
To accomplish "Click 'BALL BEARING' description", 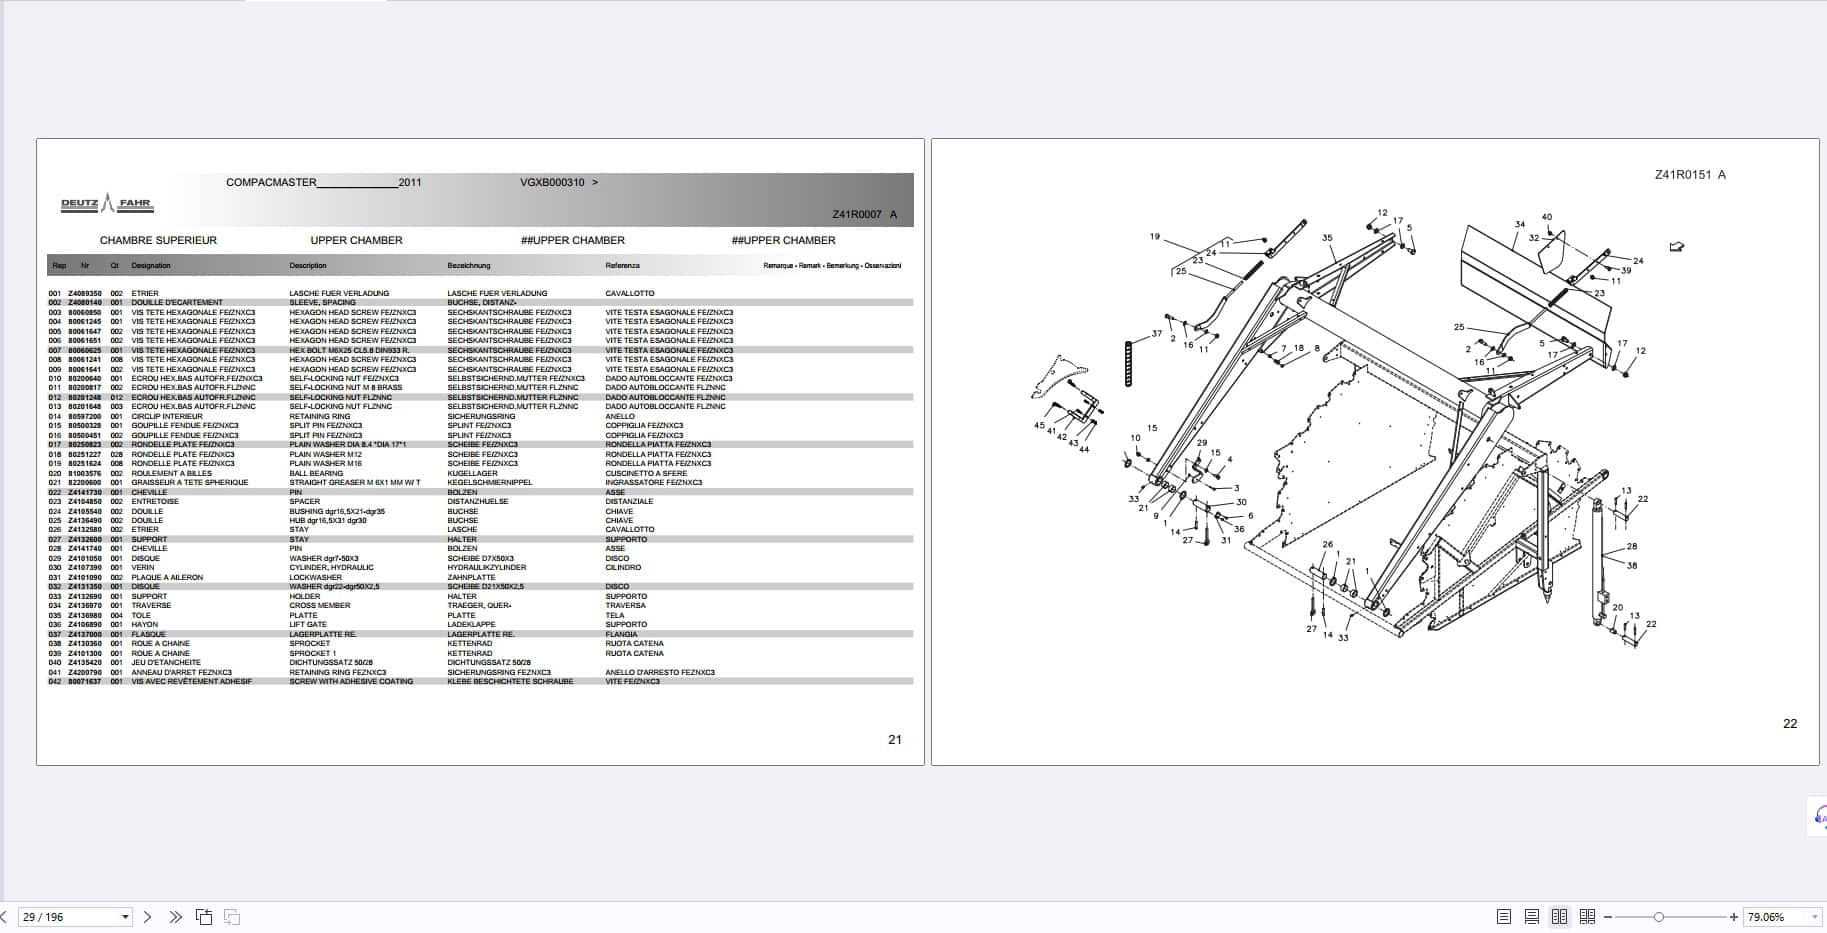I will (x=316, y=474).
